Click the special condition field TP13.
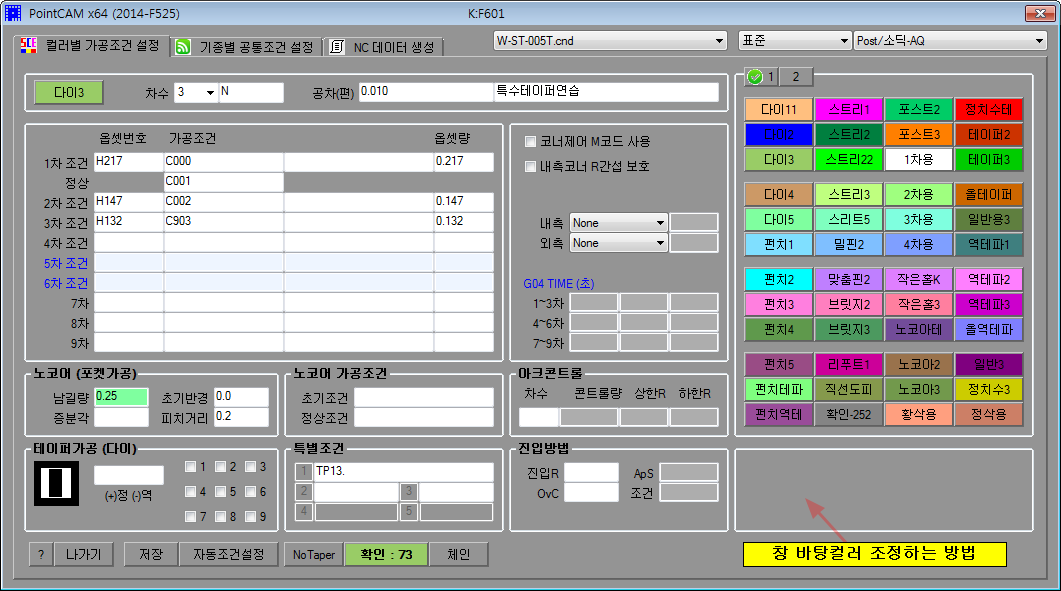This screenshot has height=591, width=1061. point(404,472)
